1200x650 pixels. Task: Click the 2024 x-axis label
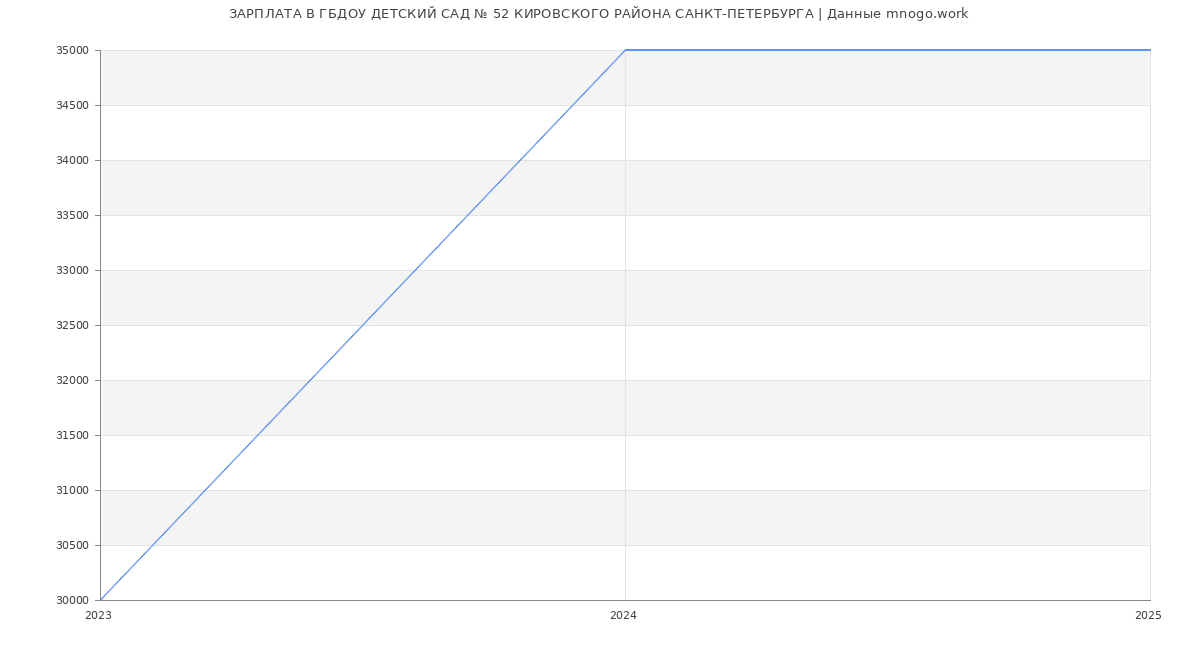(623, 616)
